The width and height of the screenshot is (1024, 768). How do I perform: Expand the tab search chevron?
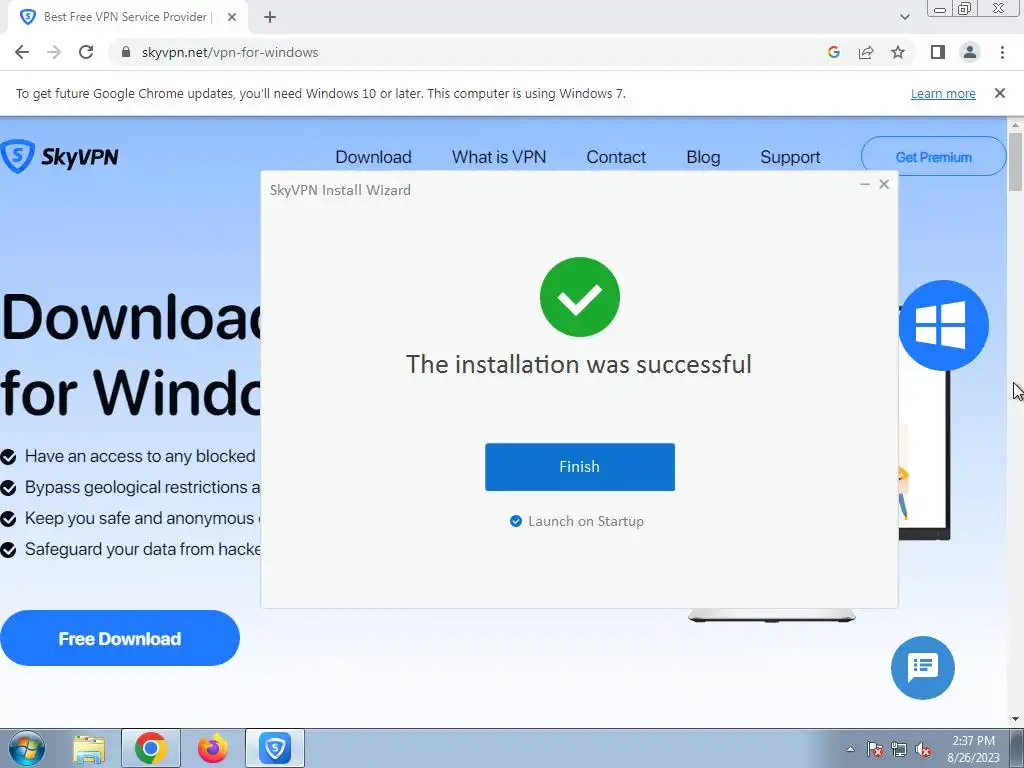point(904,17)
